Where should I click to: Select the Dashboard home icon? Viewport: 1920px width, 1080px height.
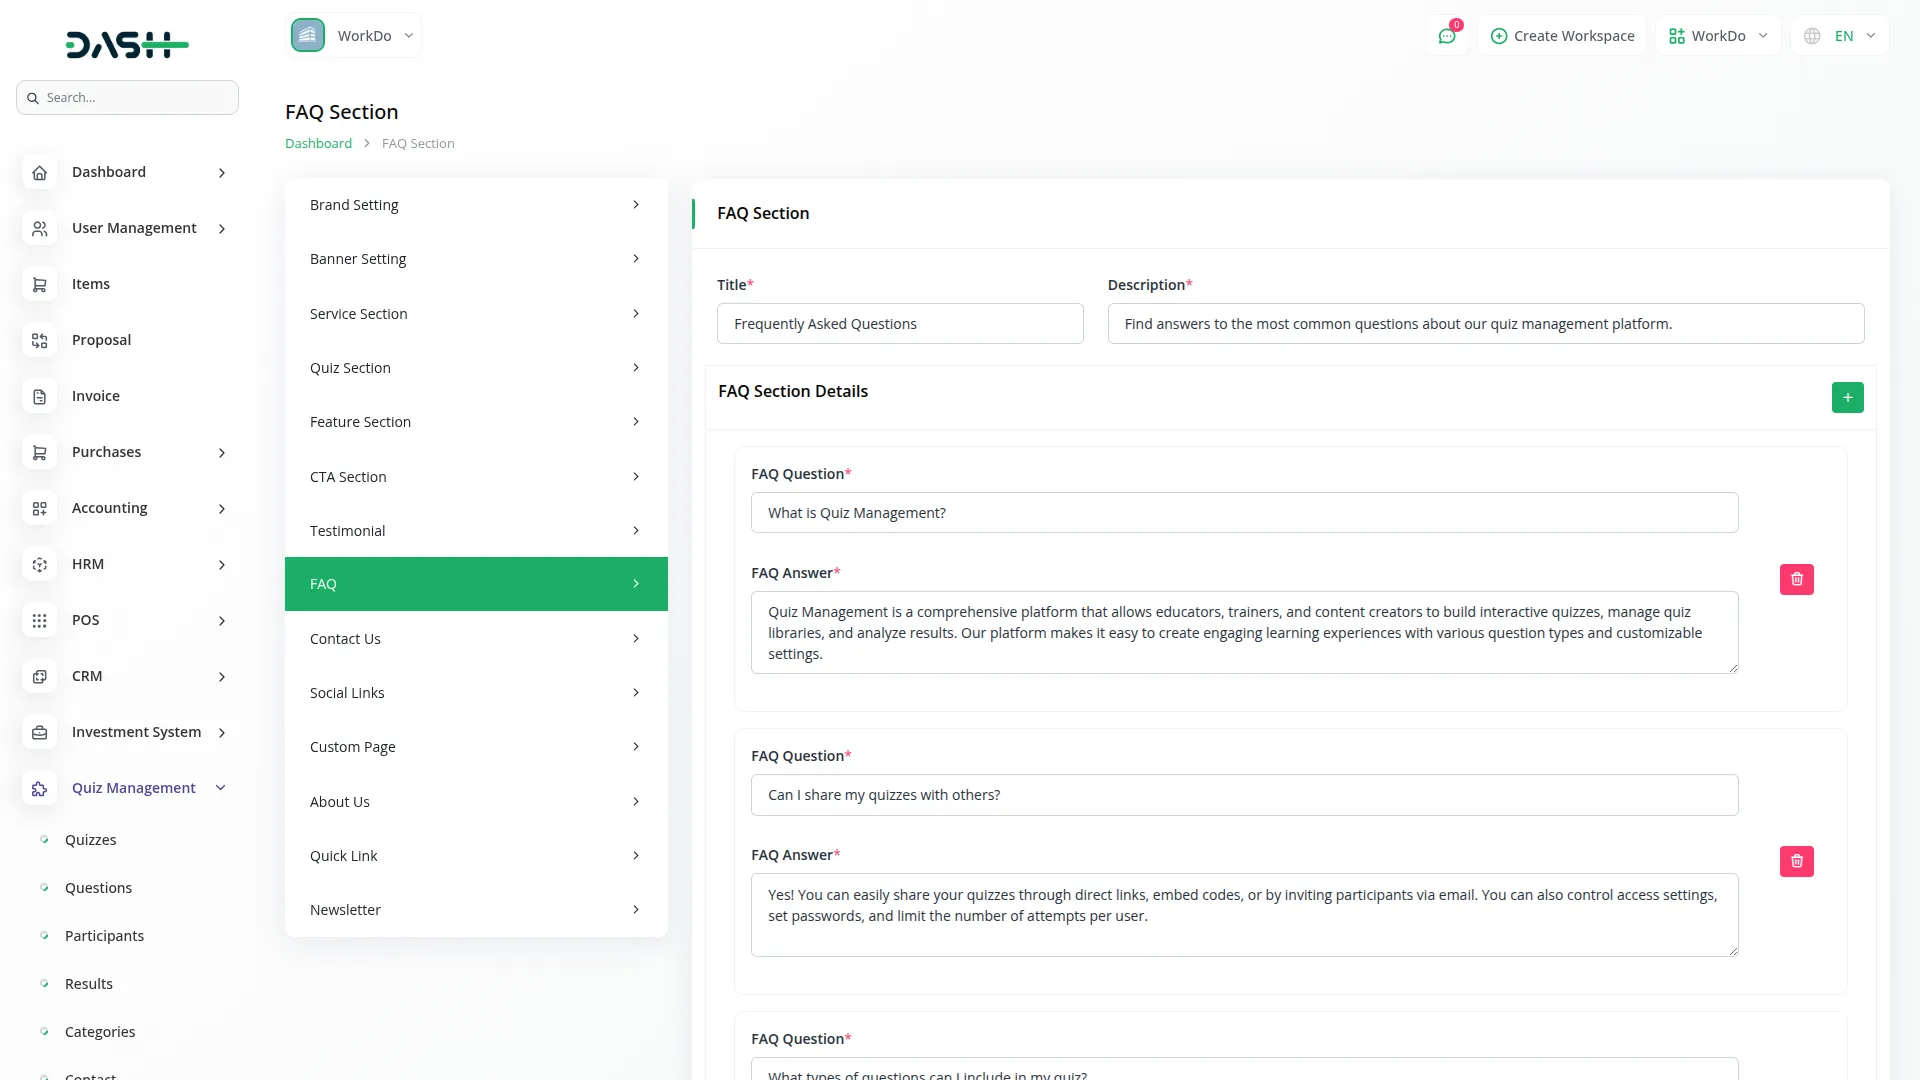39,172
